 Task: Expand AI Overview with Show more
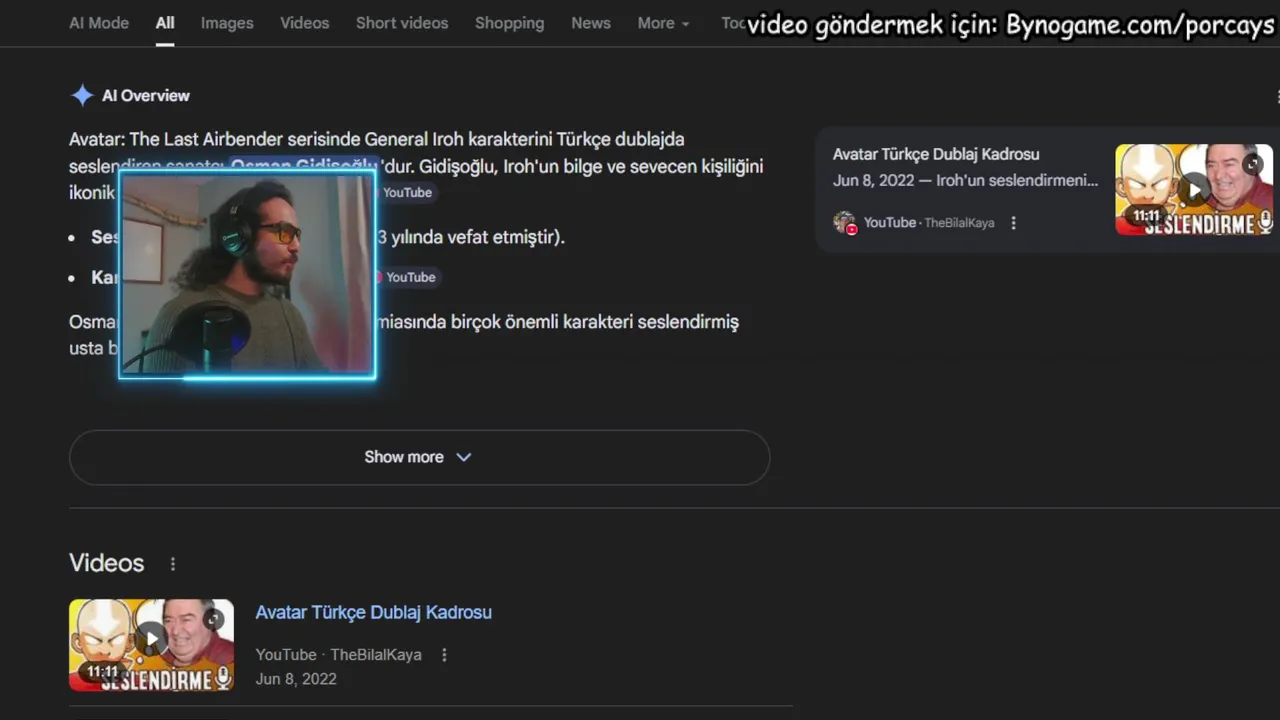pos(419,457)
